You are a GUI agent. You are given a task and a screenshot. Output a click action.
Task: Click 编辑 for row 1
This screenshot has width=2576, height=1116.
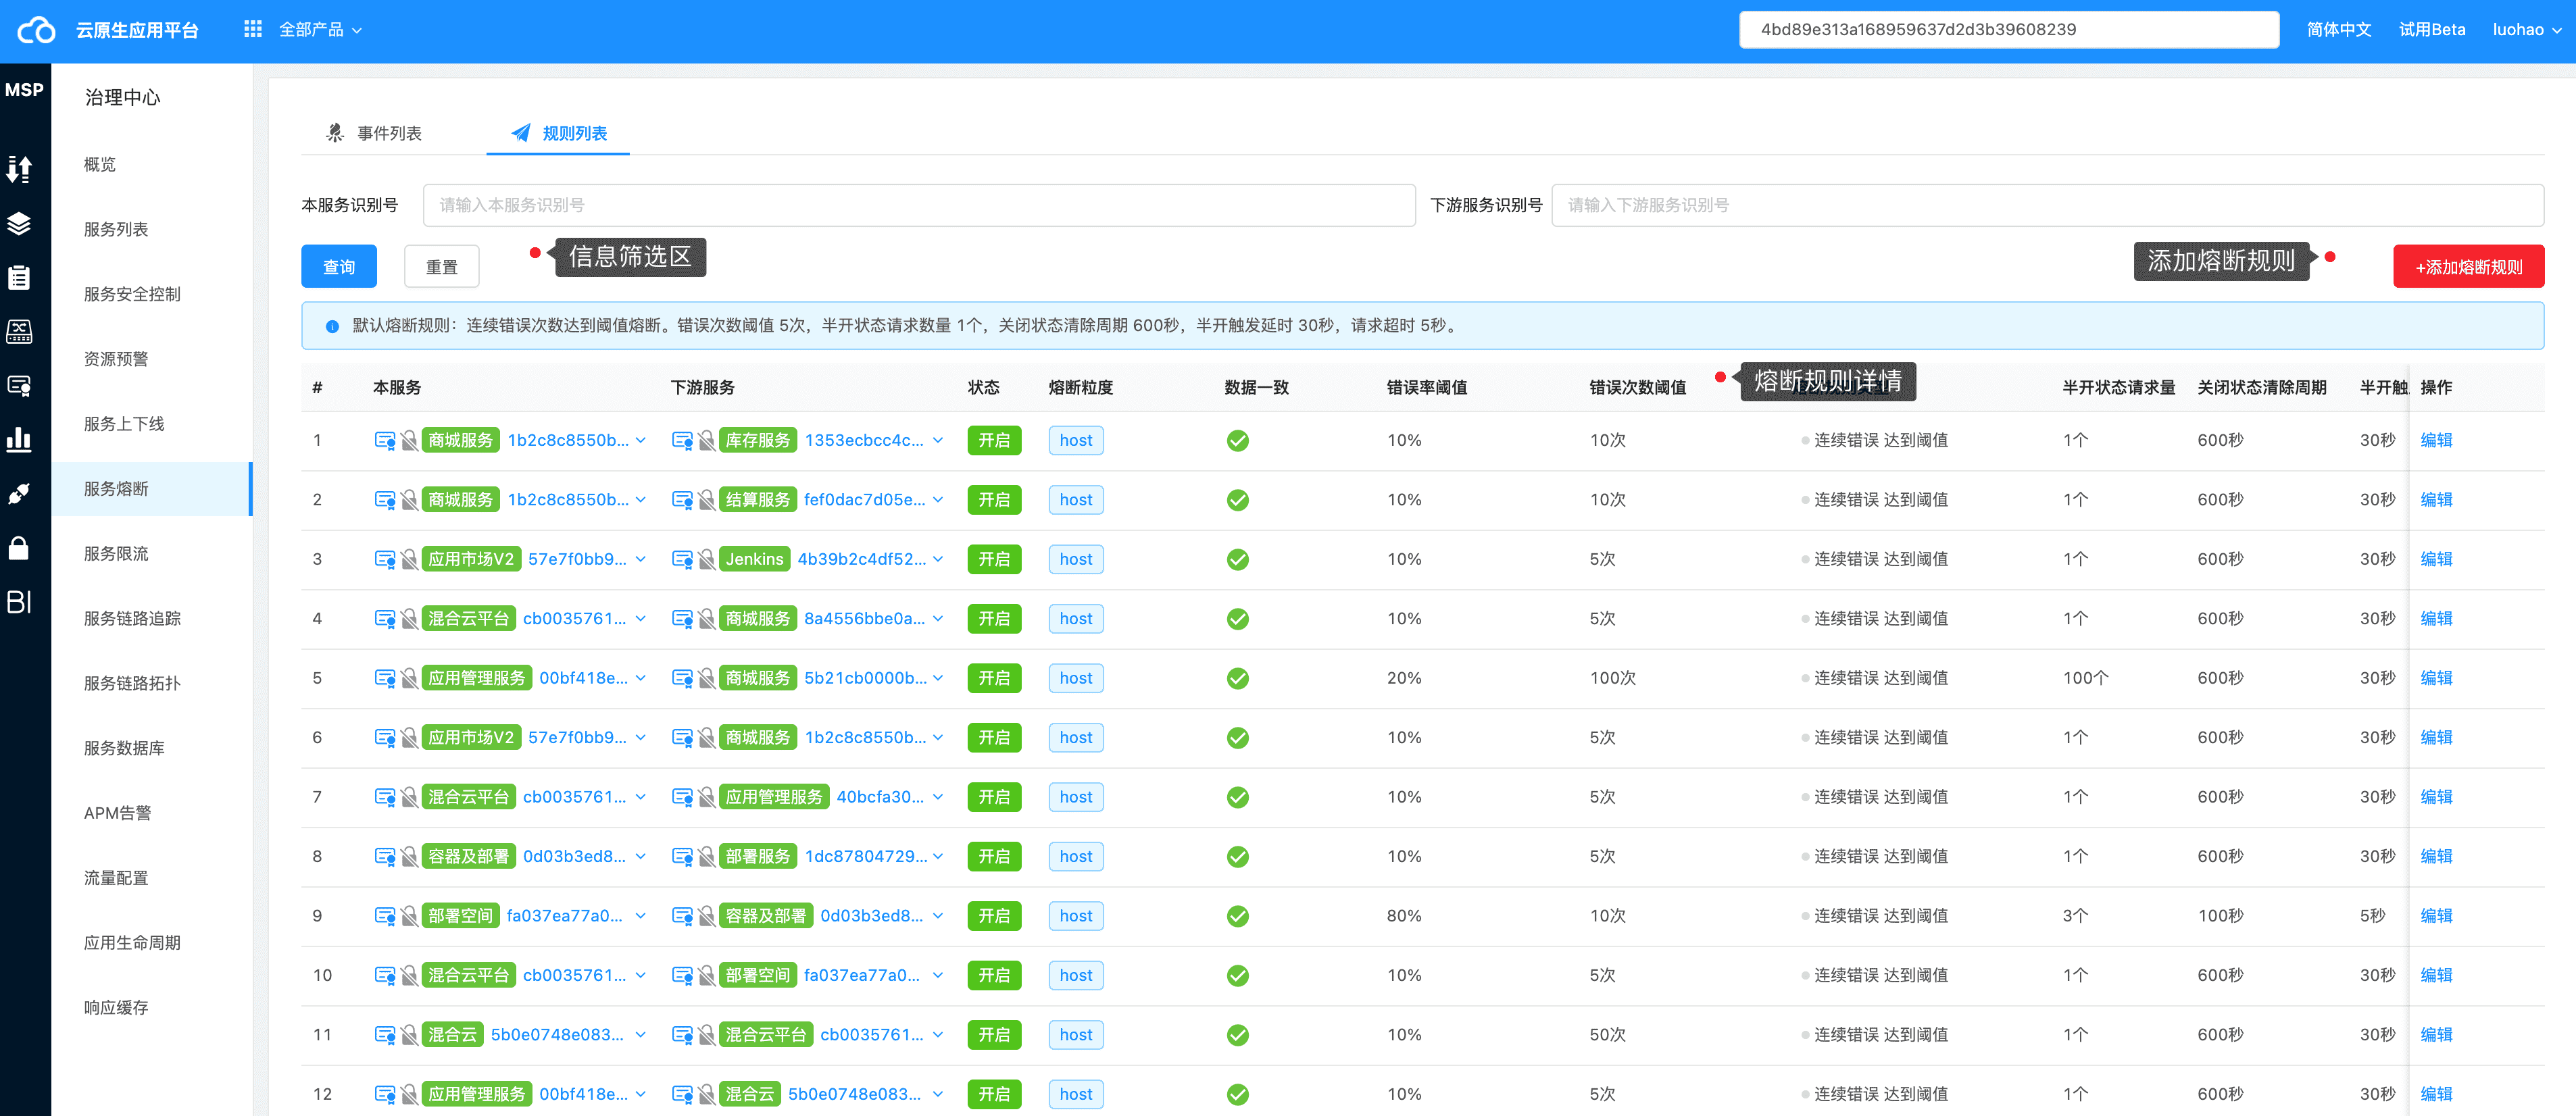pos(2436,441)
